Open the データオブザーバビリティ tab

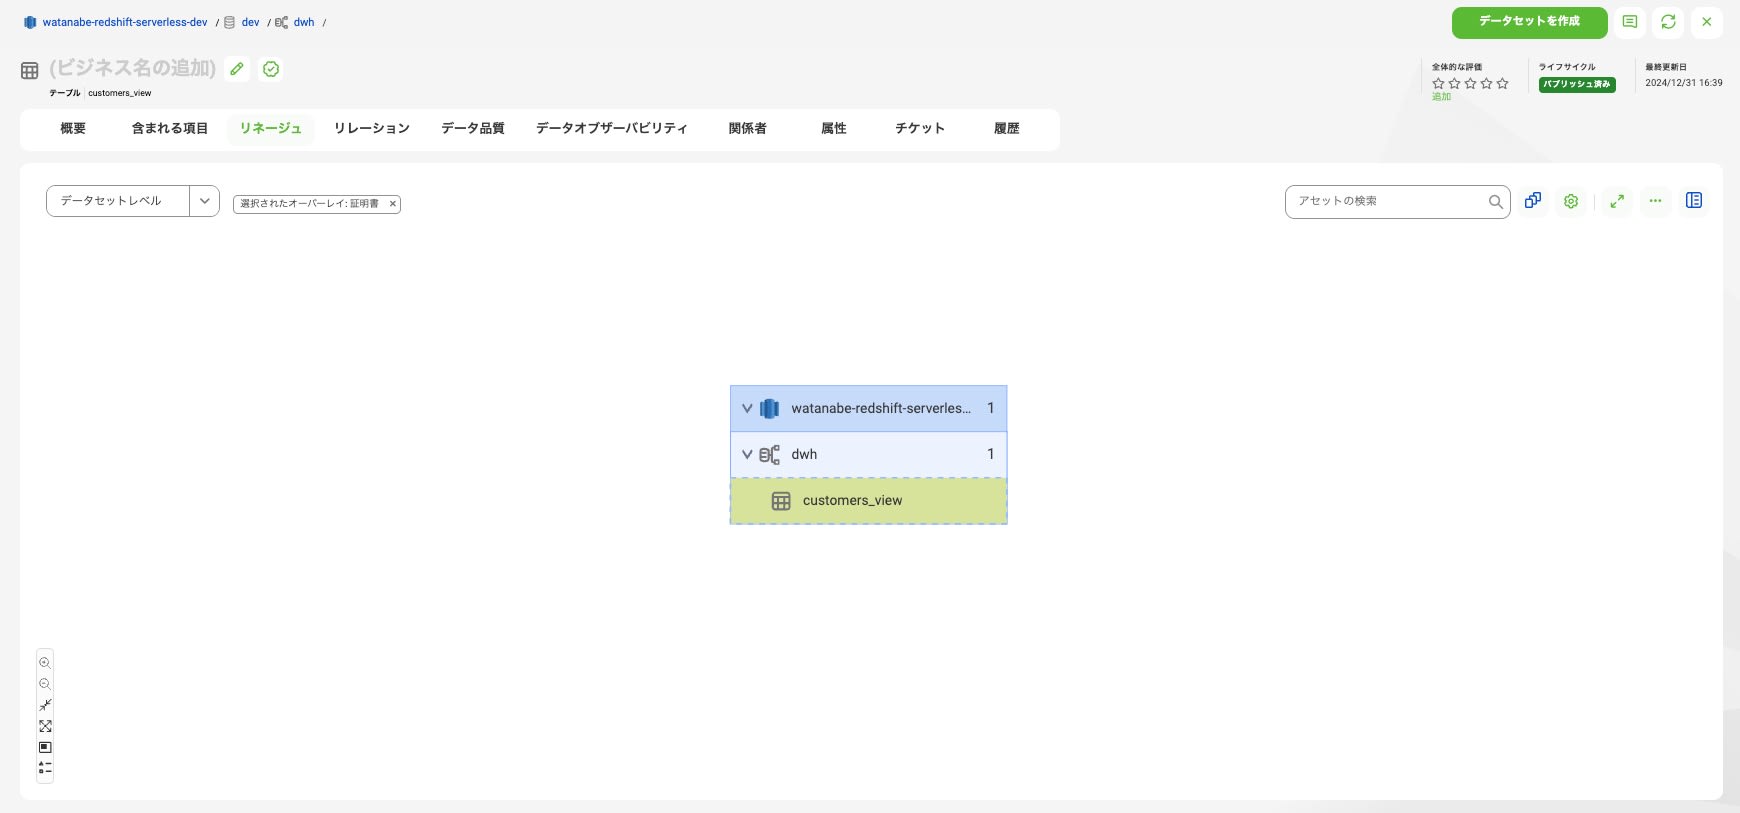coord(612,129)
